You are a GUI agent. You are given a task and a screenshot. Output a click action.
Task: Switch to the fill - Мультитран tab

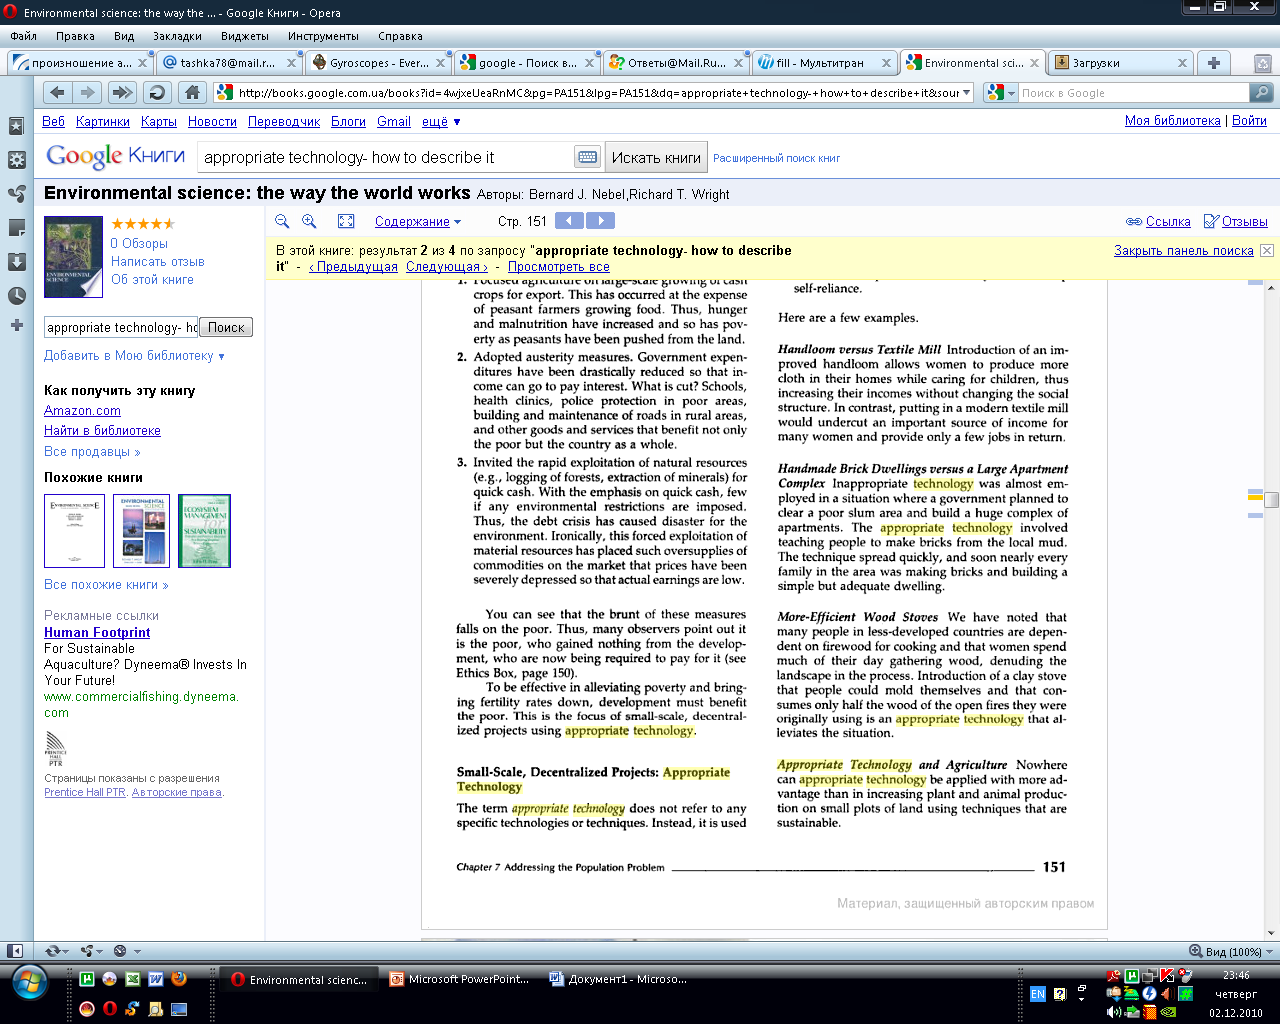823,63
